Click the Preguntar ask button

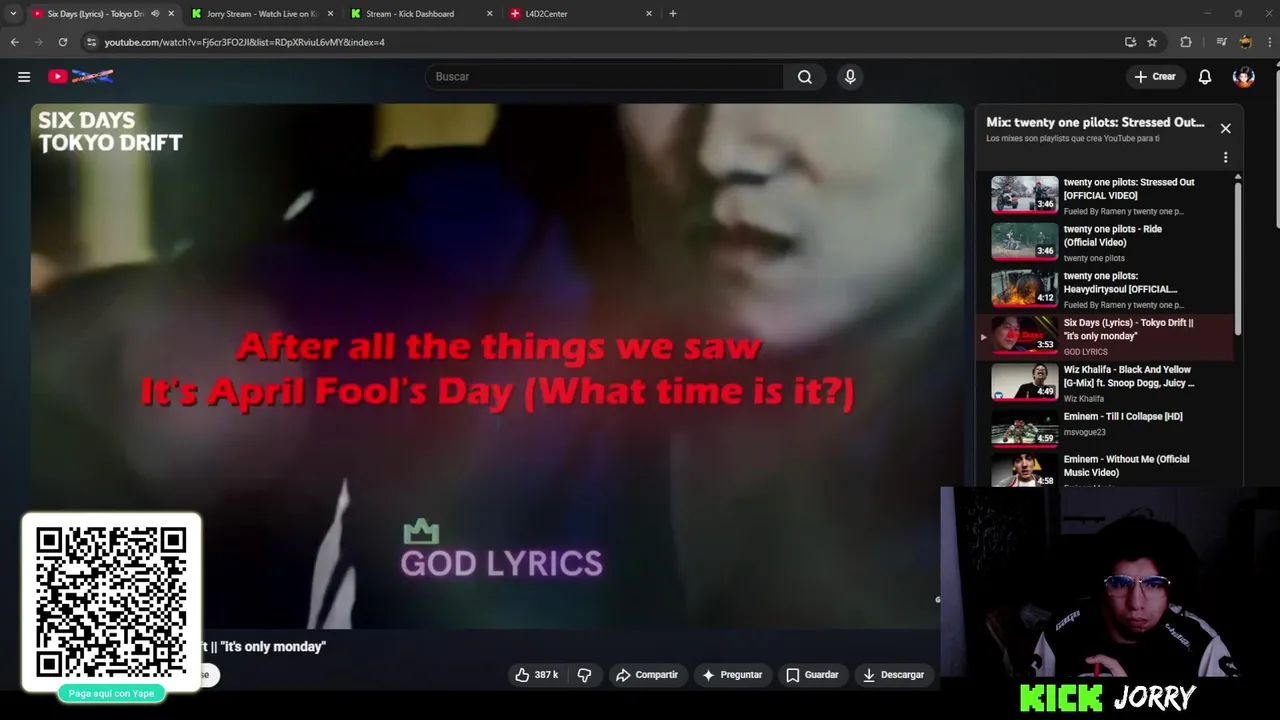(731, 675)
